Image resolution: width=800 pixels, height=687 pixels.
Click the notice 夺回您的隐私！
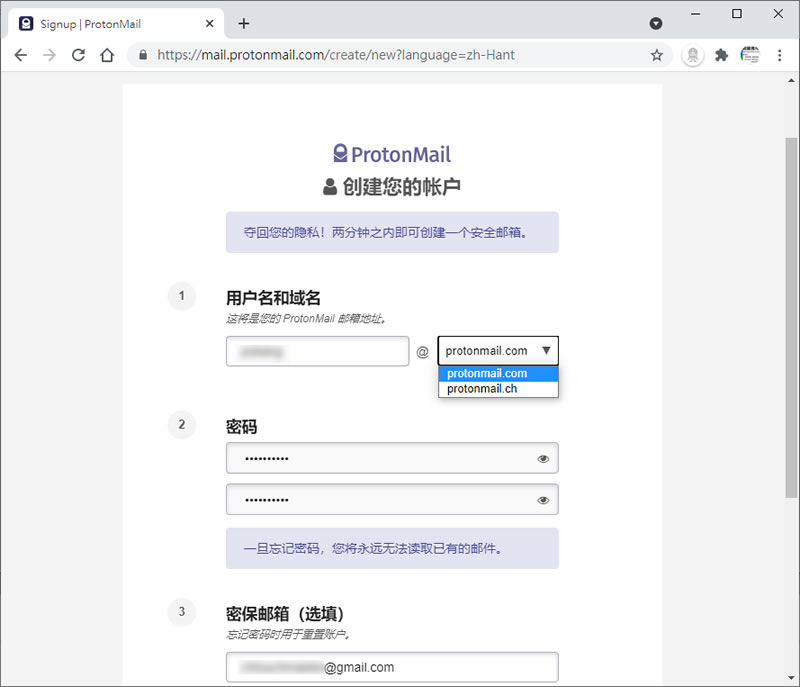[x=392, y=232]
